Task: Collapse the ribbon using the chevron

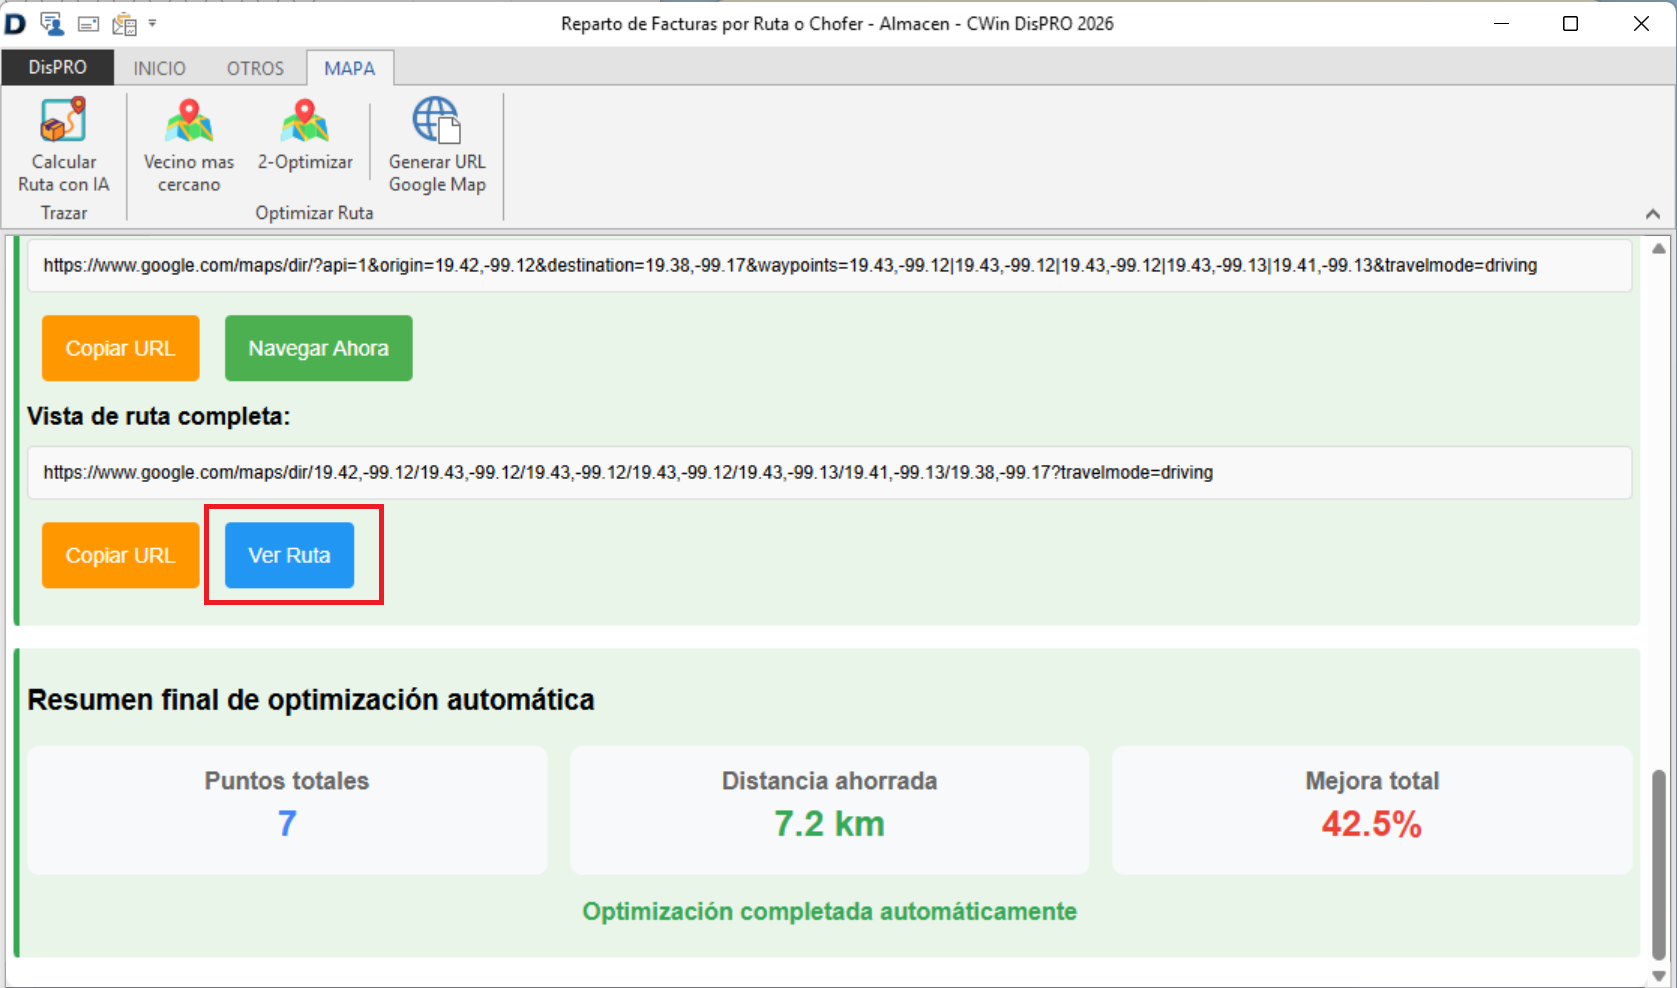Action: coord(1652,212)
